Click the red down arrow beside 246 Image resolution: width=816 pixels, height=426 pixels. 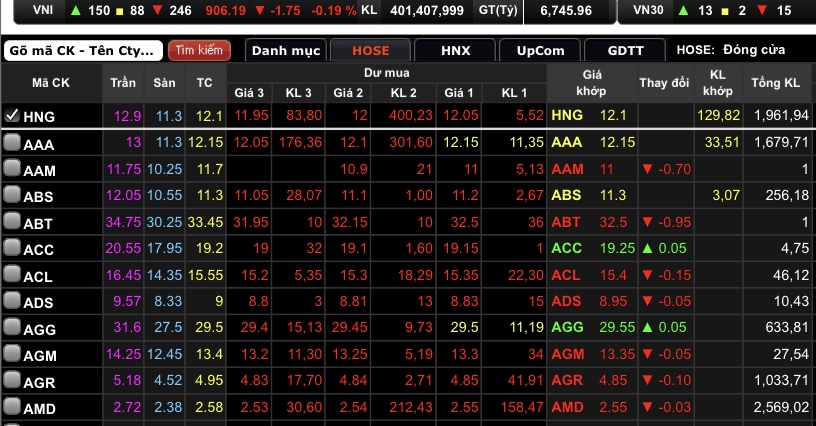click(x=158, y=10)
